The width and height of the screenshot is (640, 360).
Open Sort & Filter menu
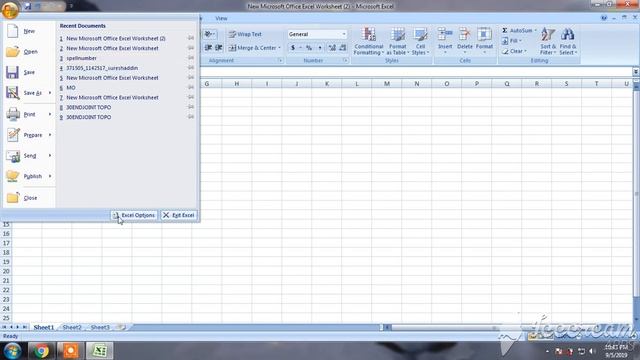548,41
